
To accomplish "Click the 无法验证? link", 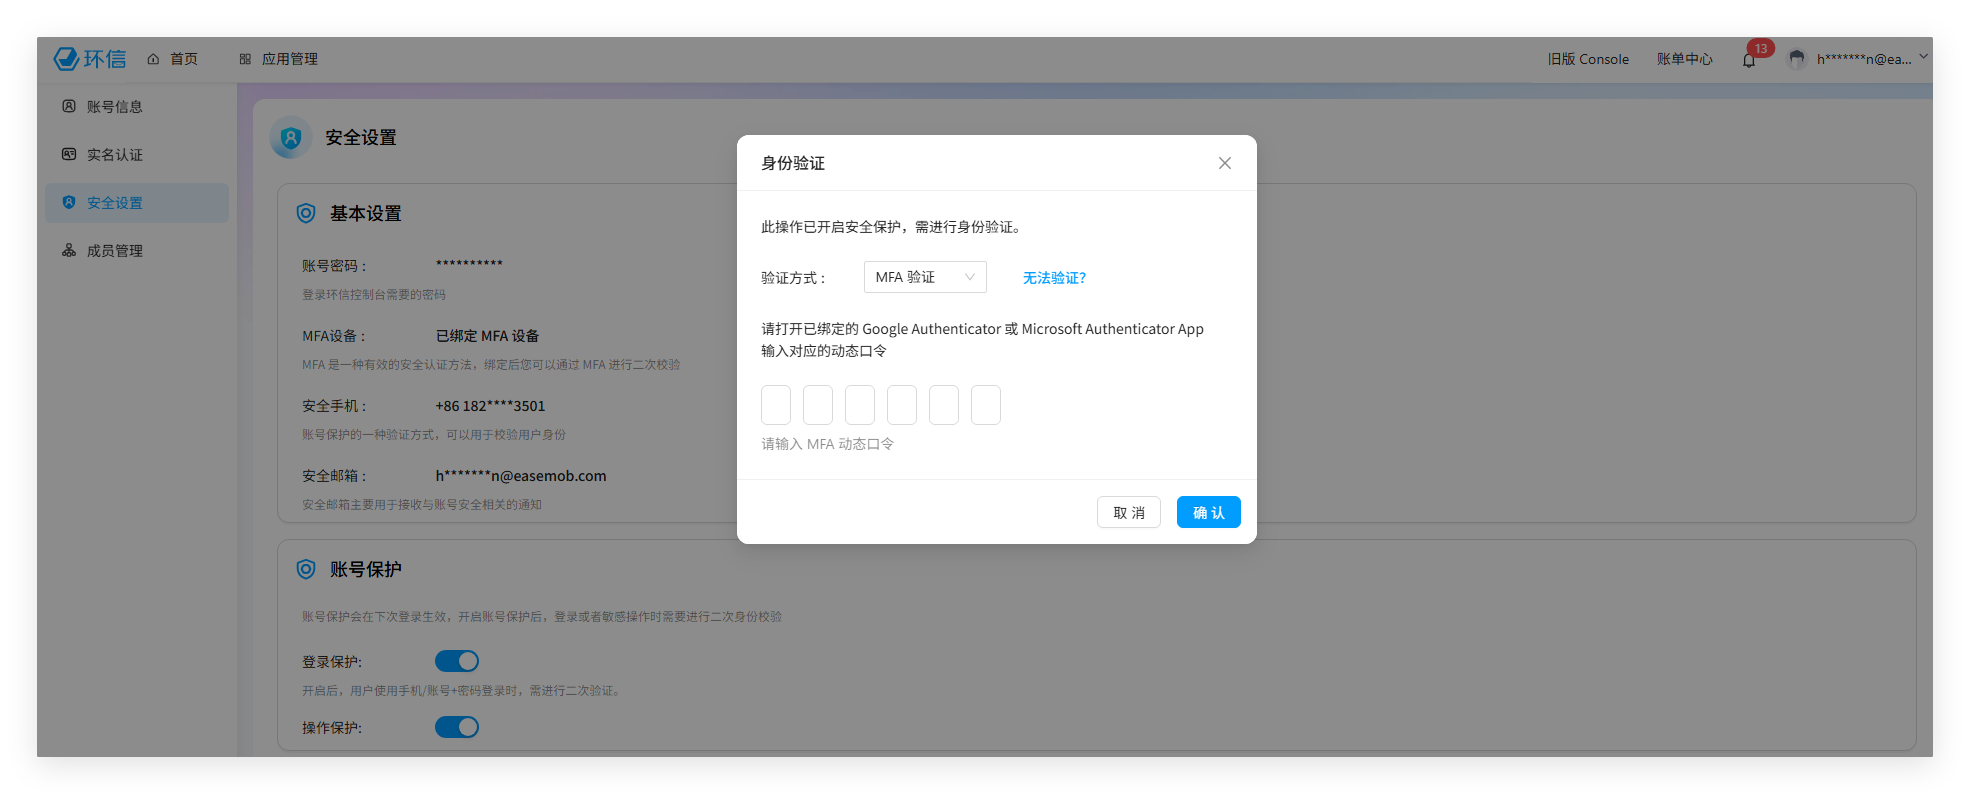I will pos(1054,278).
